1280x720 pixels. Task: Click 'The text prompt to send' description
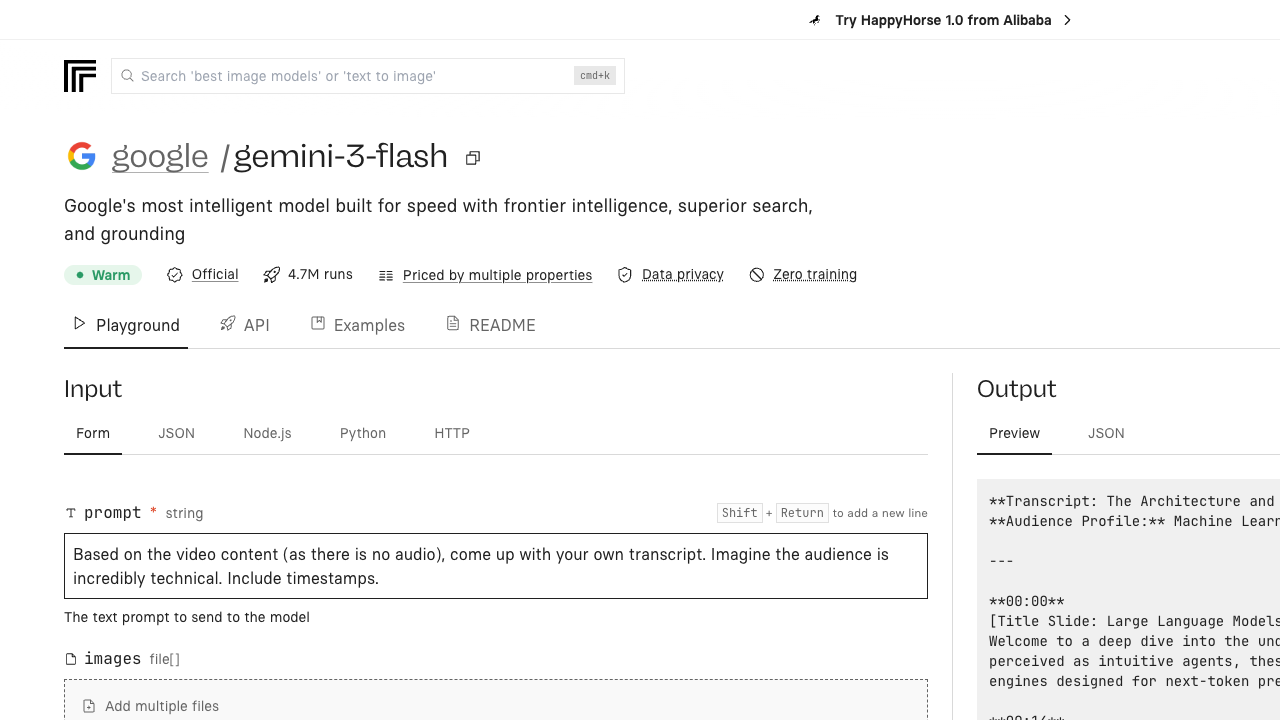(187, 617)
